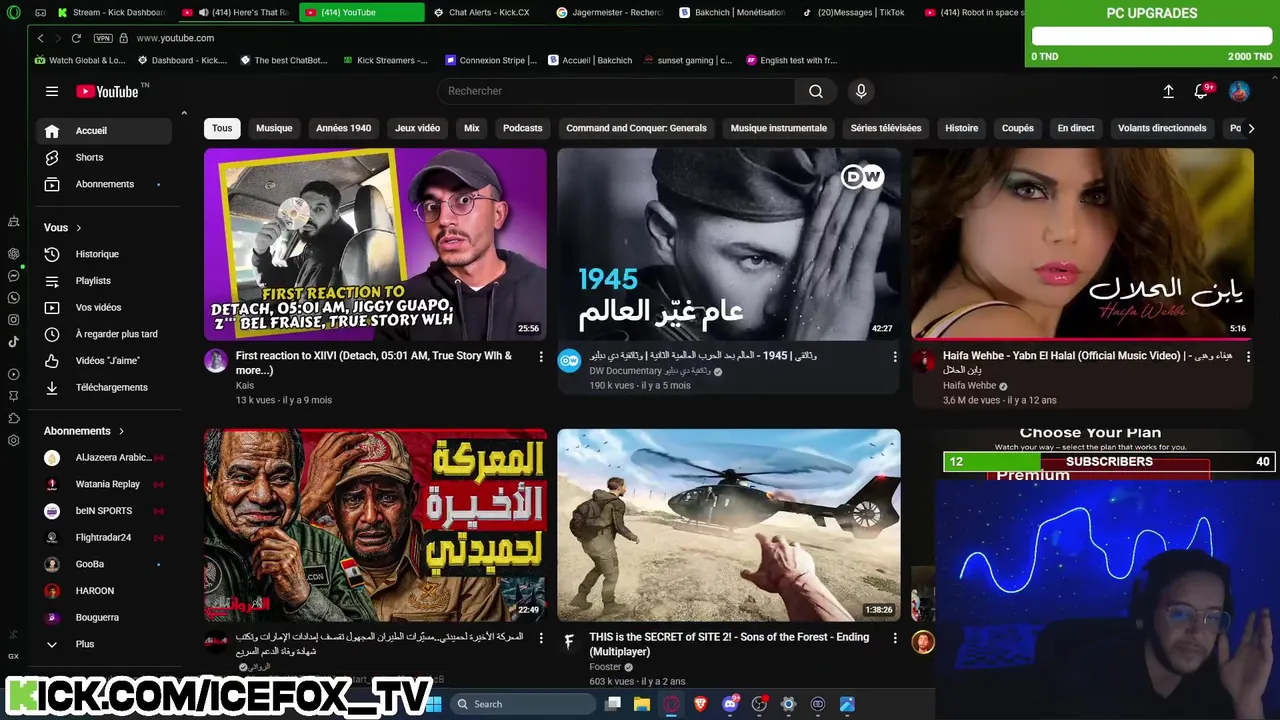
Task: Open WhatsApp in Opera sidebar
Action: point(13,298)
